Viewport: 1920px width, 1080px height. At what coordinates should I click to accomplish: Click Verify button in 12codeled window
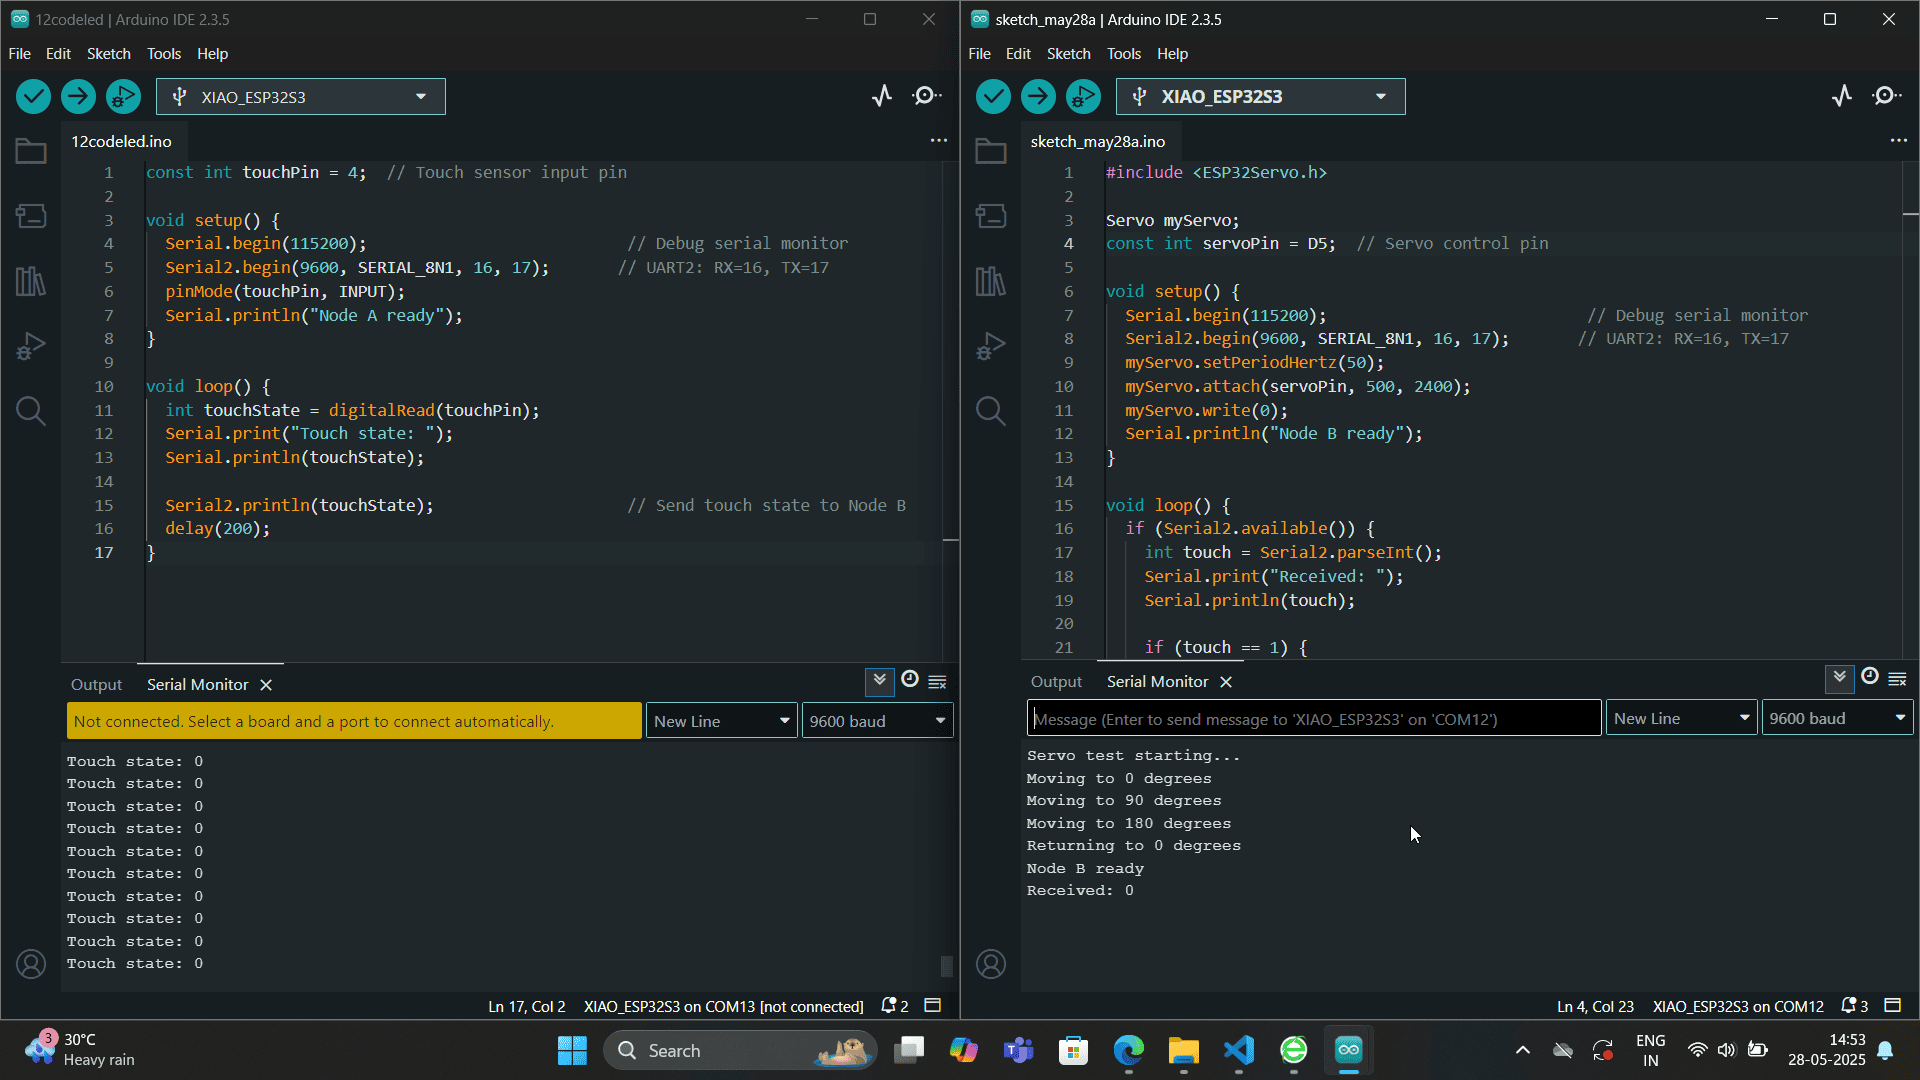(x=33, y=96)
